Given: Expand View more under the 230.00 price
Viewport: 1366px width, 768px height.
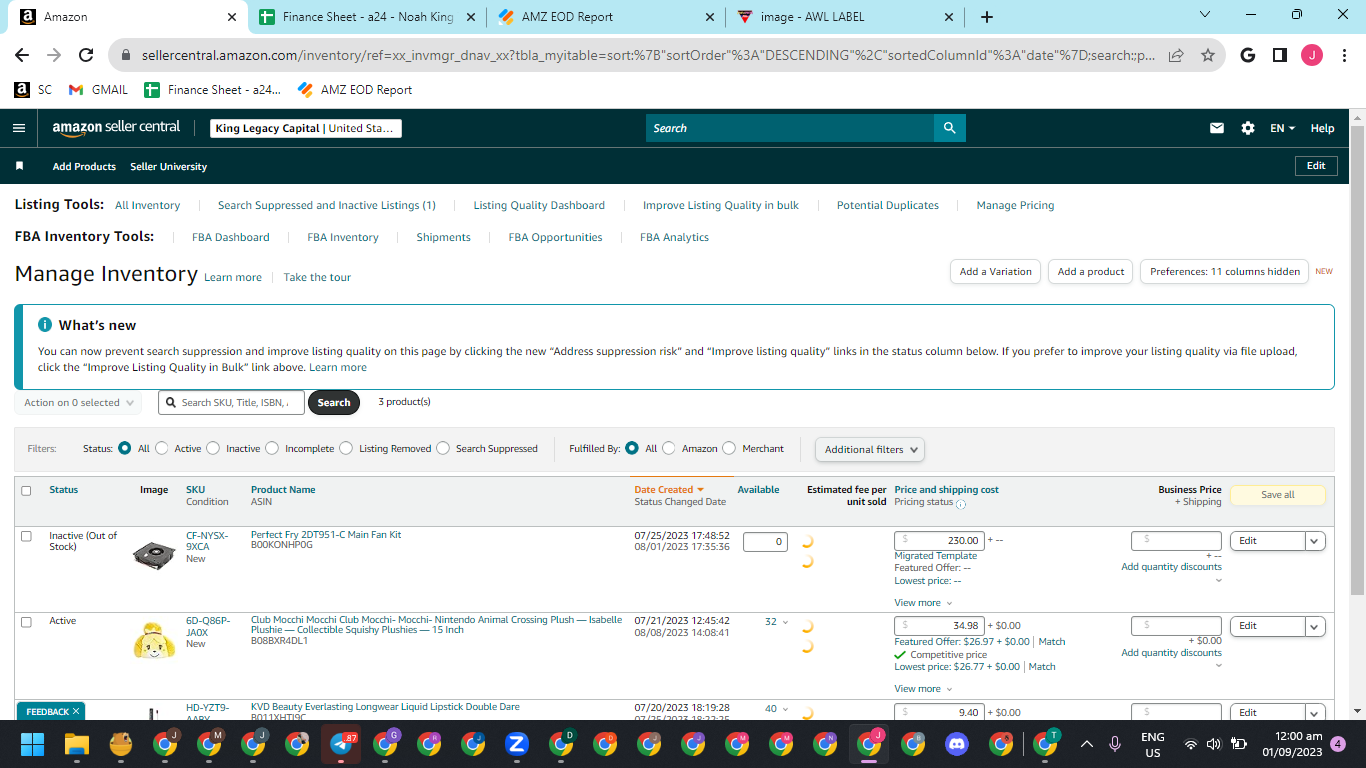Looking at the screenshot, I should [923, 603].
